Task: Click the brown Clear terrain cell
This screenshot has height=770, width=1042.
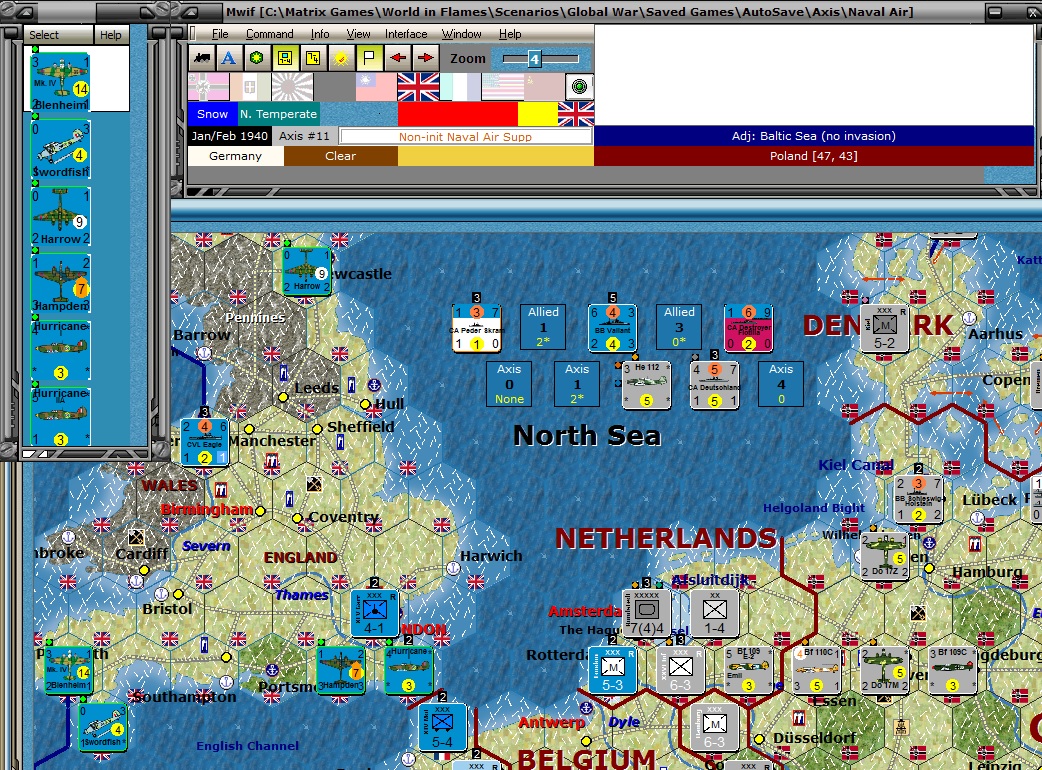Action: [340, 156]
